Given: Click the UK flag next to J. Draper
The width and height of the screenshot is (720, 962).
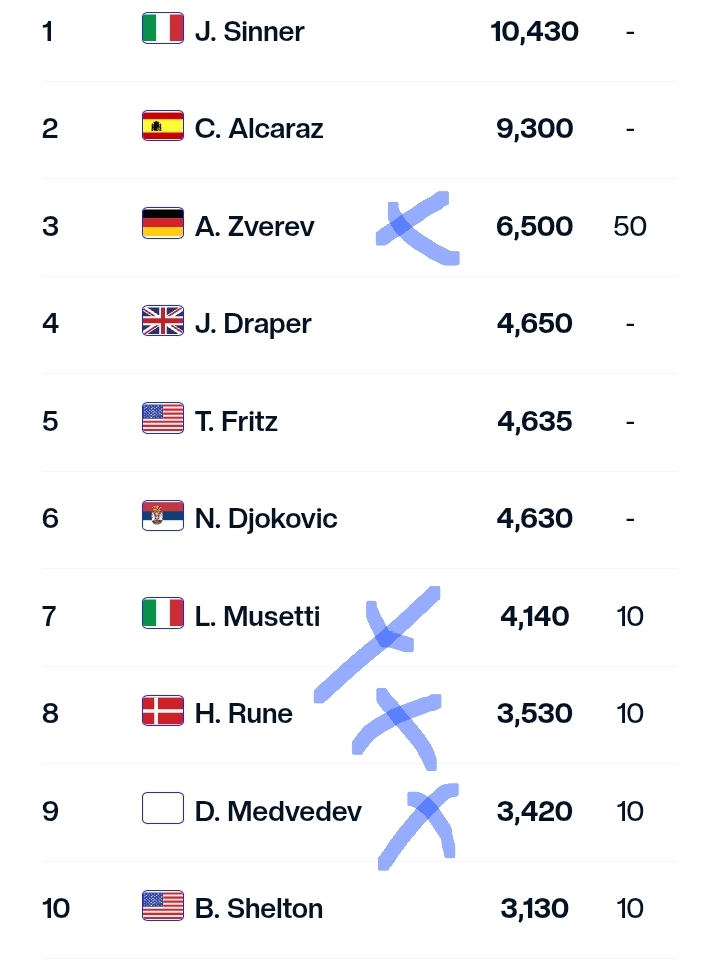Looking at the screenshot, I should (x=163, y=321).
